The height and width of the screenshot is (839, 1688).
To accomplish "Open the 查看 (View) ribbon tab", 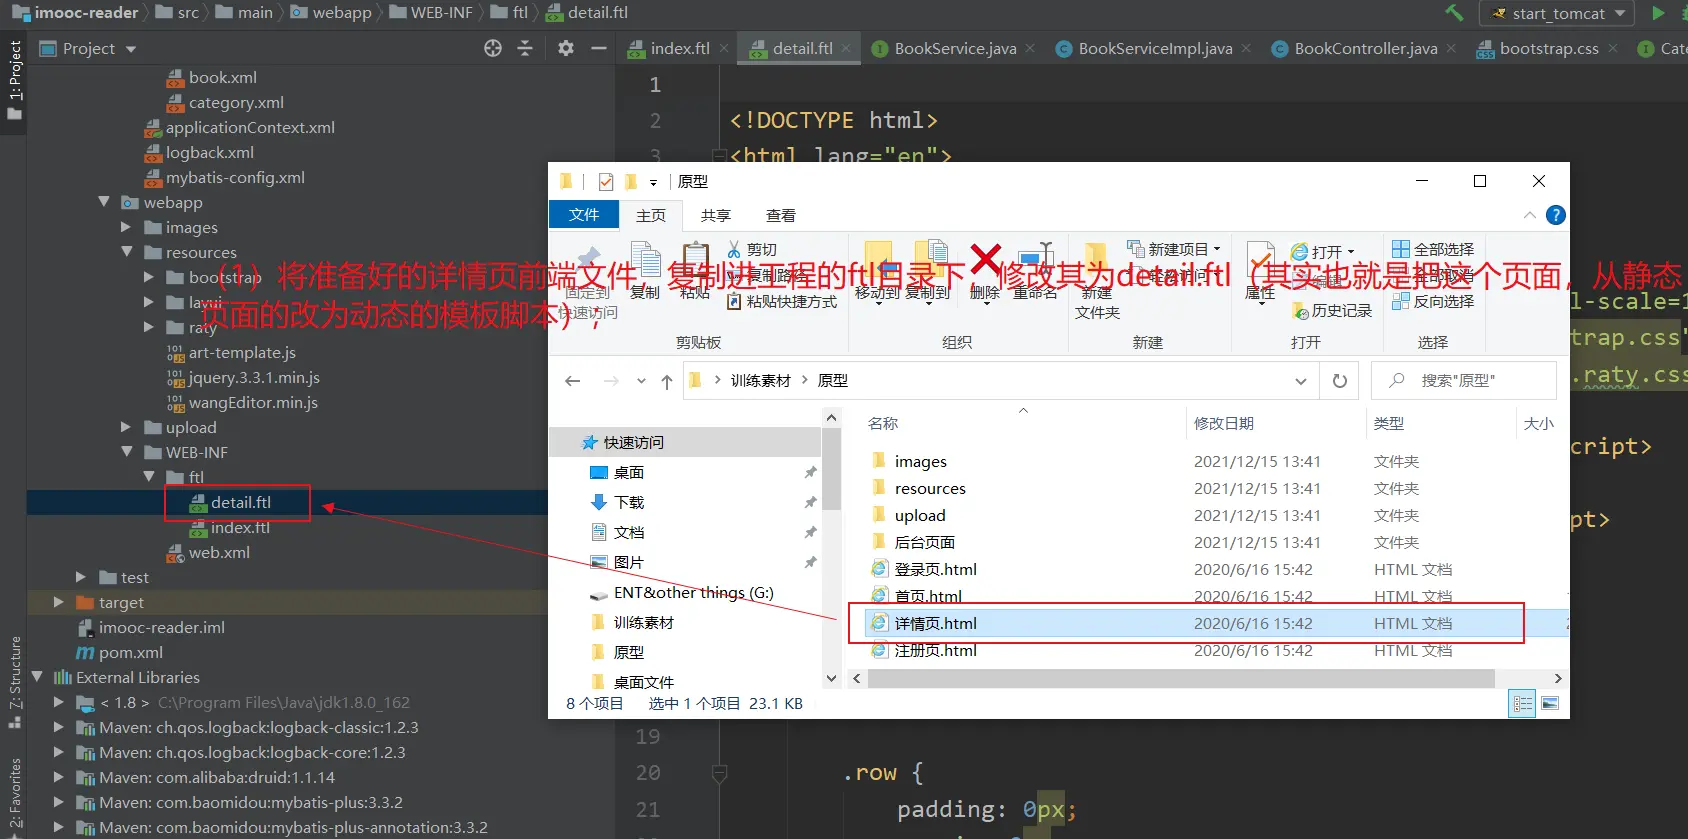I will click(x=781, y=215).
